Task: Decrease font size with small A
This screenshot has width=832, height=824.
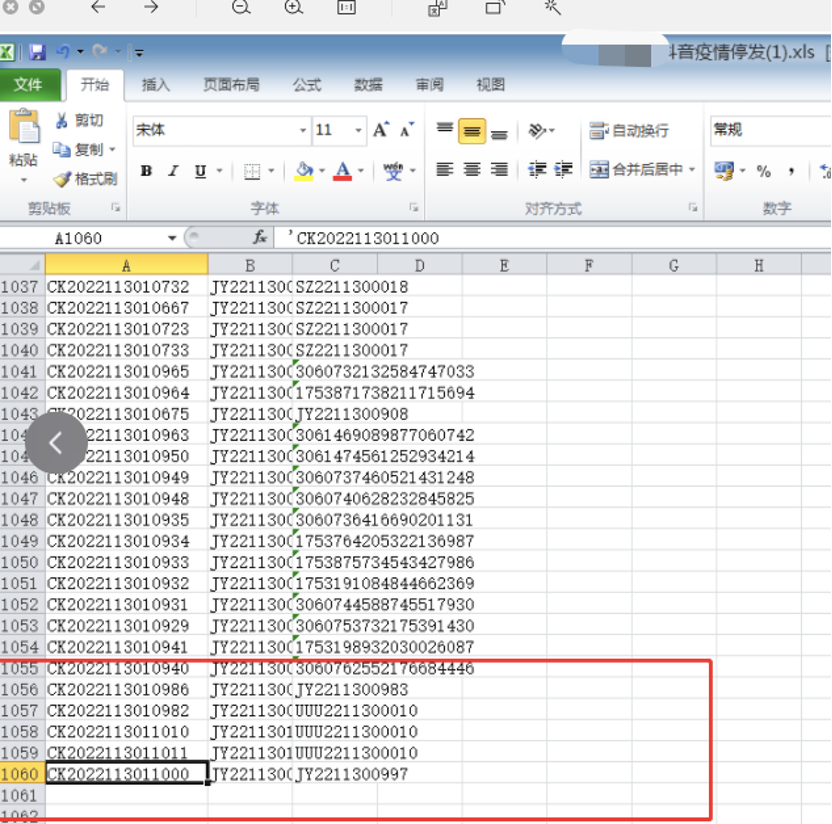Action: tap(407, 130)
